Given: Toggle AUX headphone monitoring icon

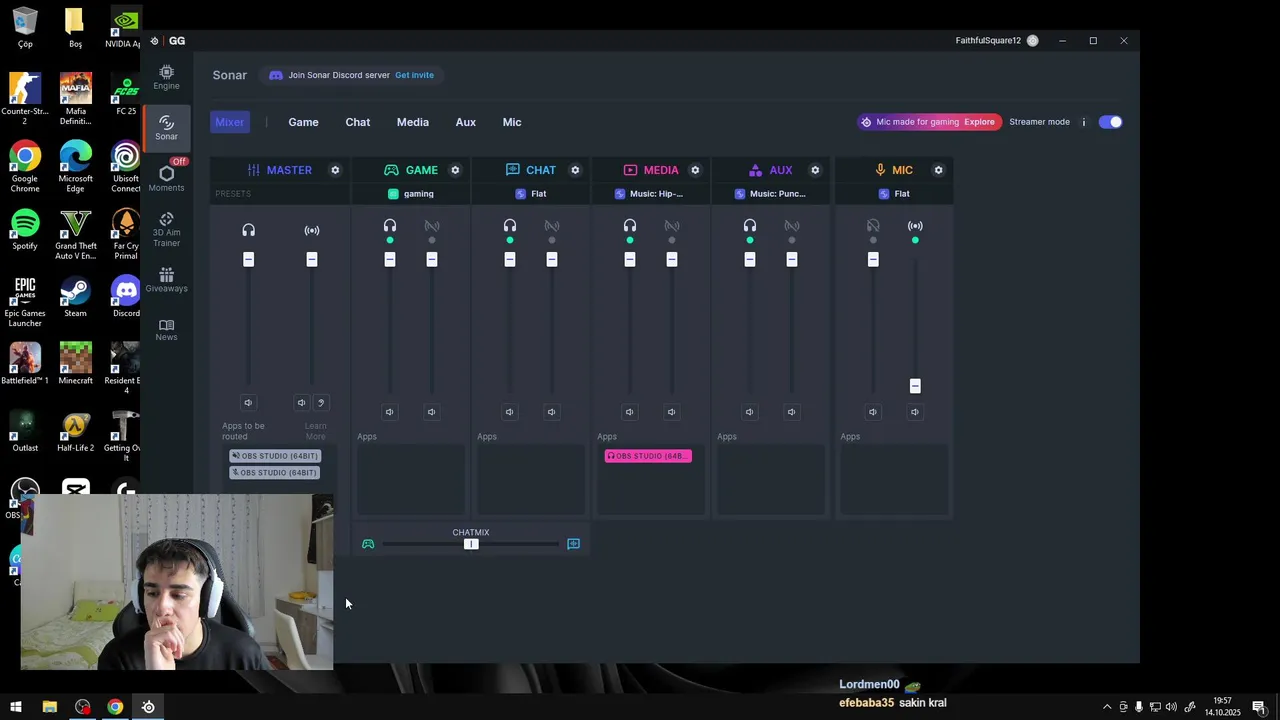Looking at the screenshot, I should click(750, 226).
